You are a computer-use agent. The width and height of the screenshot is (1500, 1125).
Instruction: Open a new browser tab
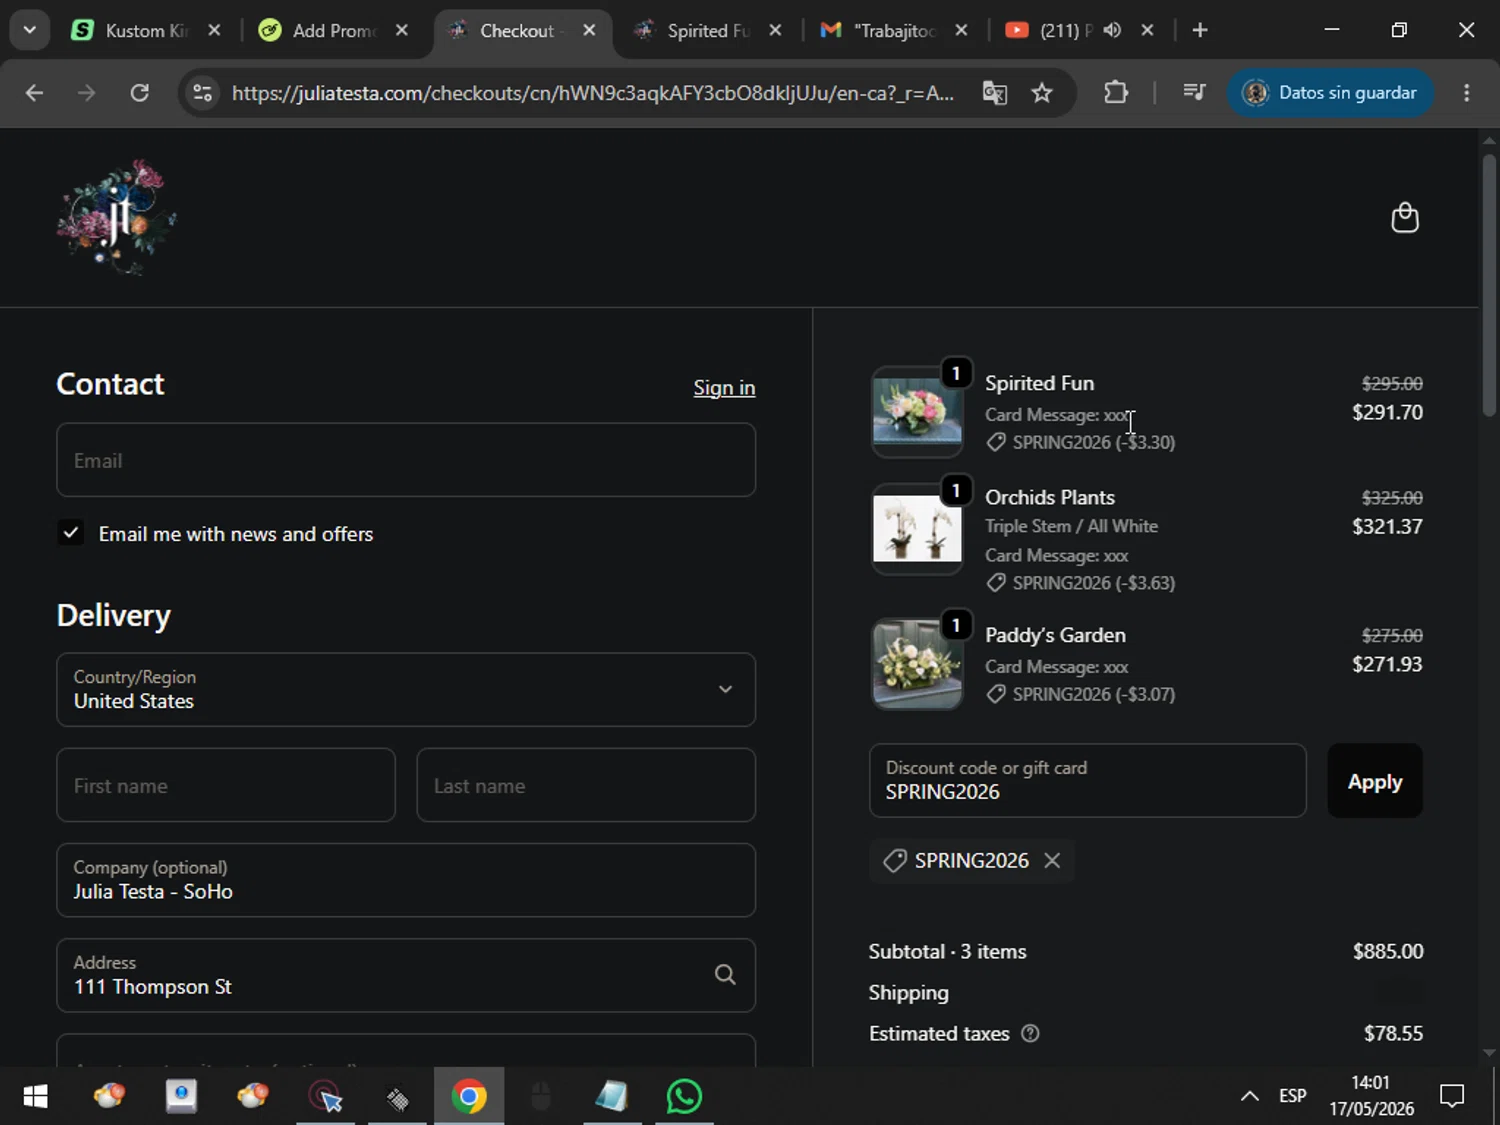(1200, 30)
